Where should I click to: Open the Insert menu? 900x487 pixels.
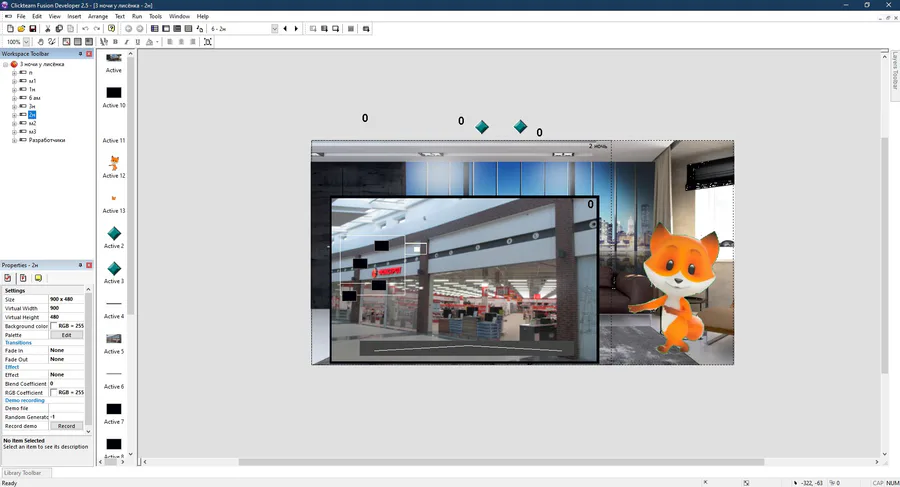(x=74, y=17)
